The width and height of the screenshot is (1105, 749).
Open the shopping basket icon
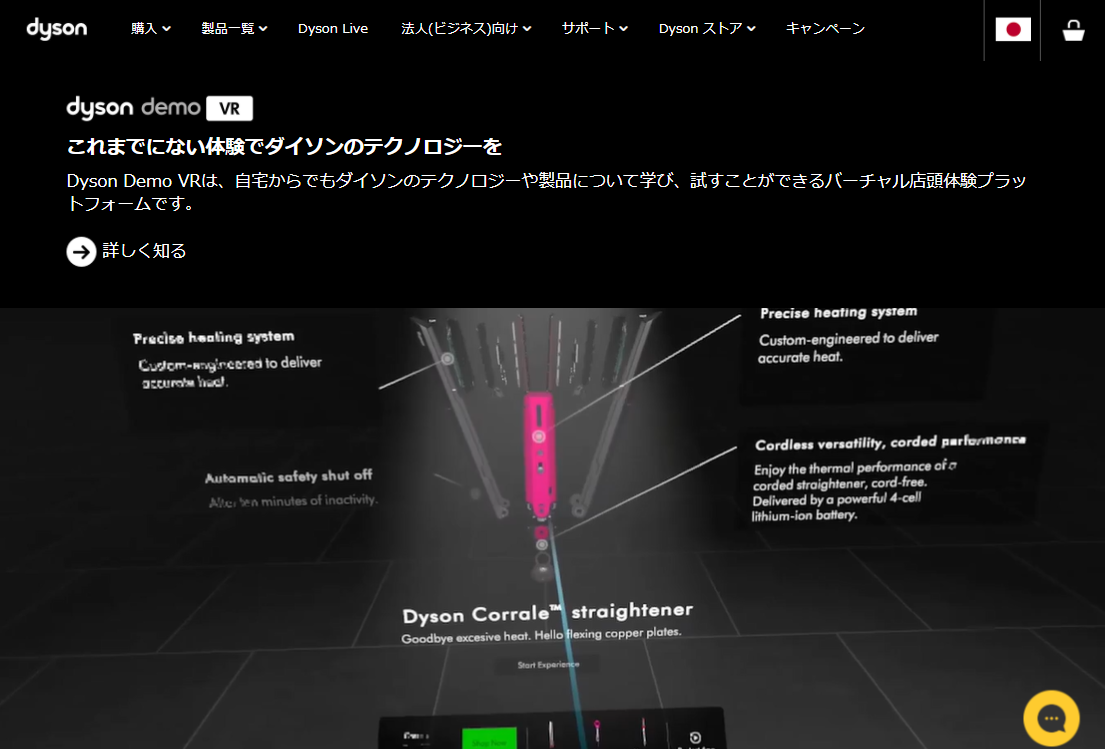click(x=1073, y=30)
